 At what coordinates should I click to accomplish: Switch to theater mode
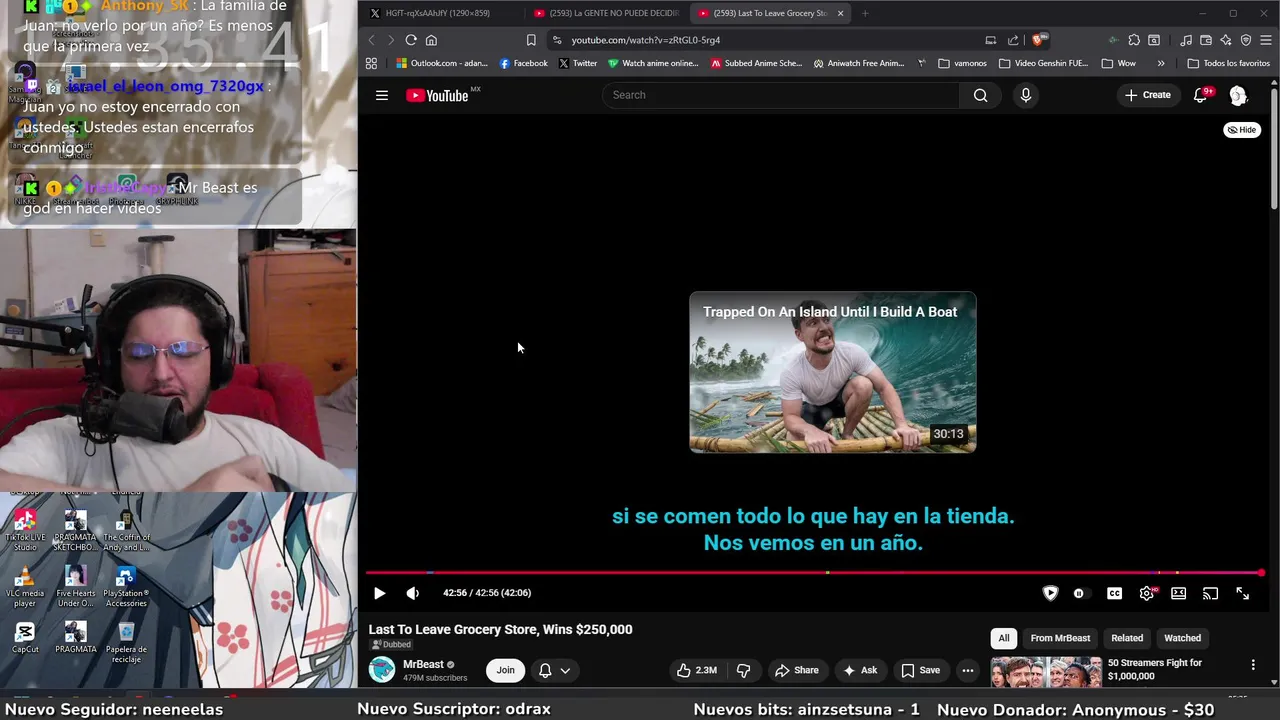[1179, 593]
